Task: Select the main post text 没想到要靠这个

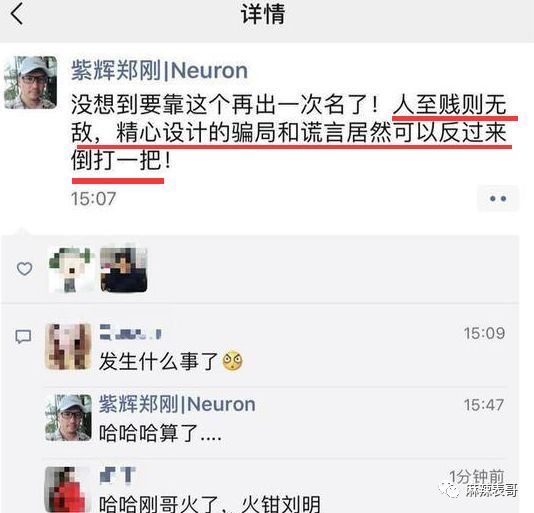Action: coord(289,132)
